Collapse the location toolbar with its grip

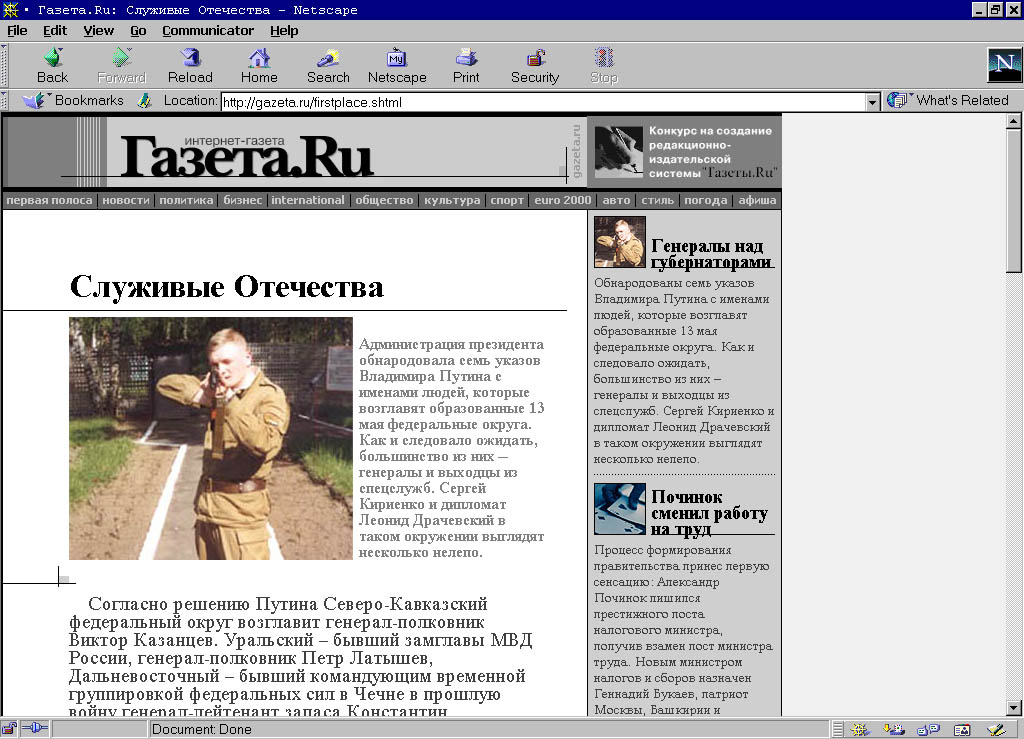click(4, 101)
